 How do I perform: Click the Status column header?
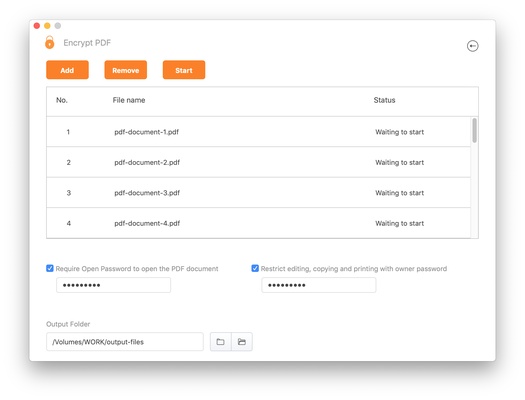coord(384,100)
